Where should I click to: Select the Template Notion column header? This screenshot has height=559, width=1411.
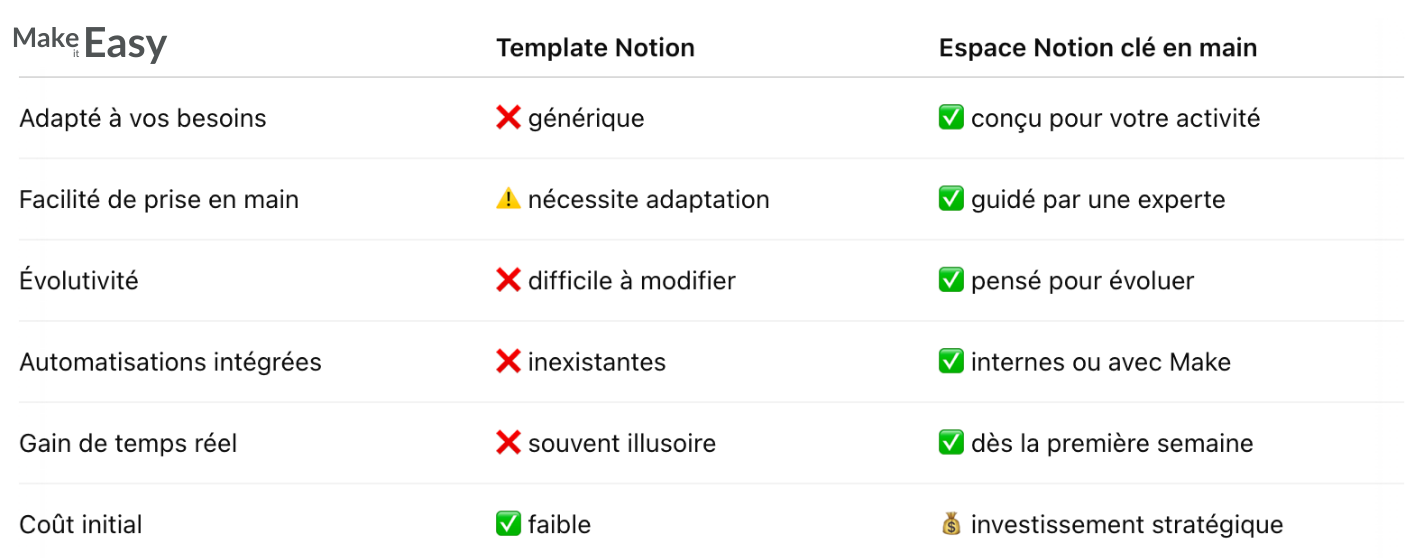click(x=595, y=47)
